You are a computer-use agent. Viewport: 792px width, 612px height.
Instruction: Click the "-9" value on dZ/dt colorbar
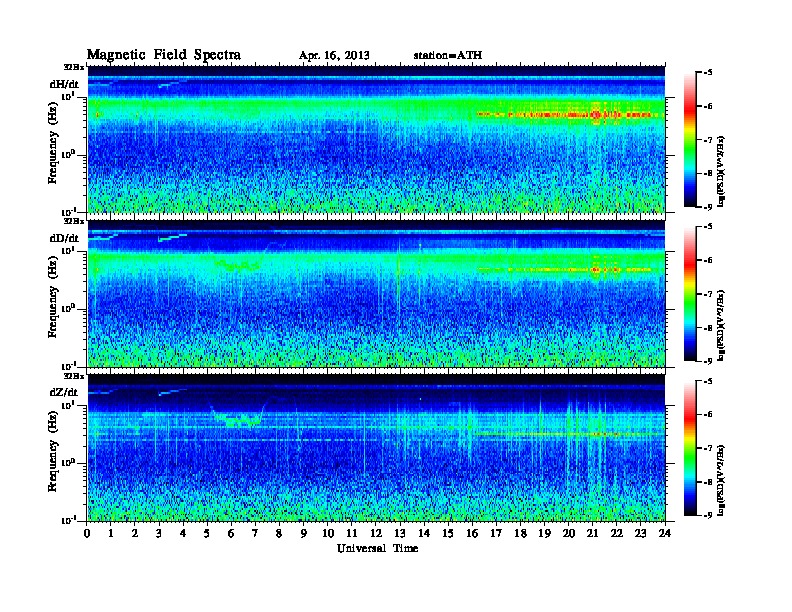click(708, 516)
